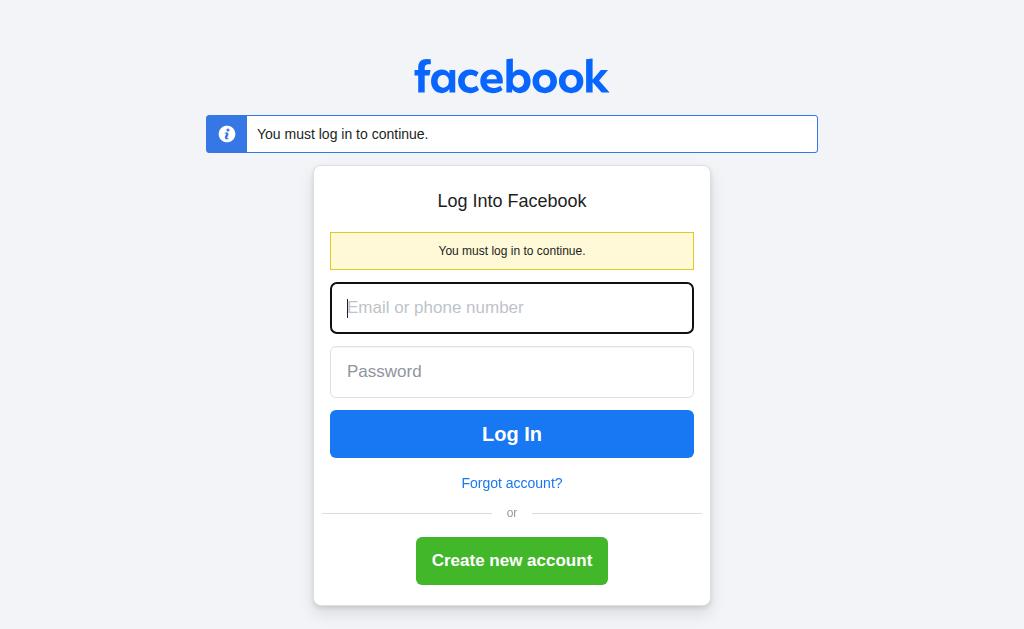
Task: Click the "Password" placeholder text
Action: coord(384,372)
